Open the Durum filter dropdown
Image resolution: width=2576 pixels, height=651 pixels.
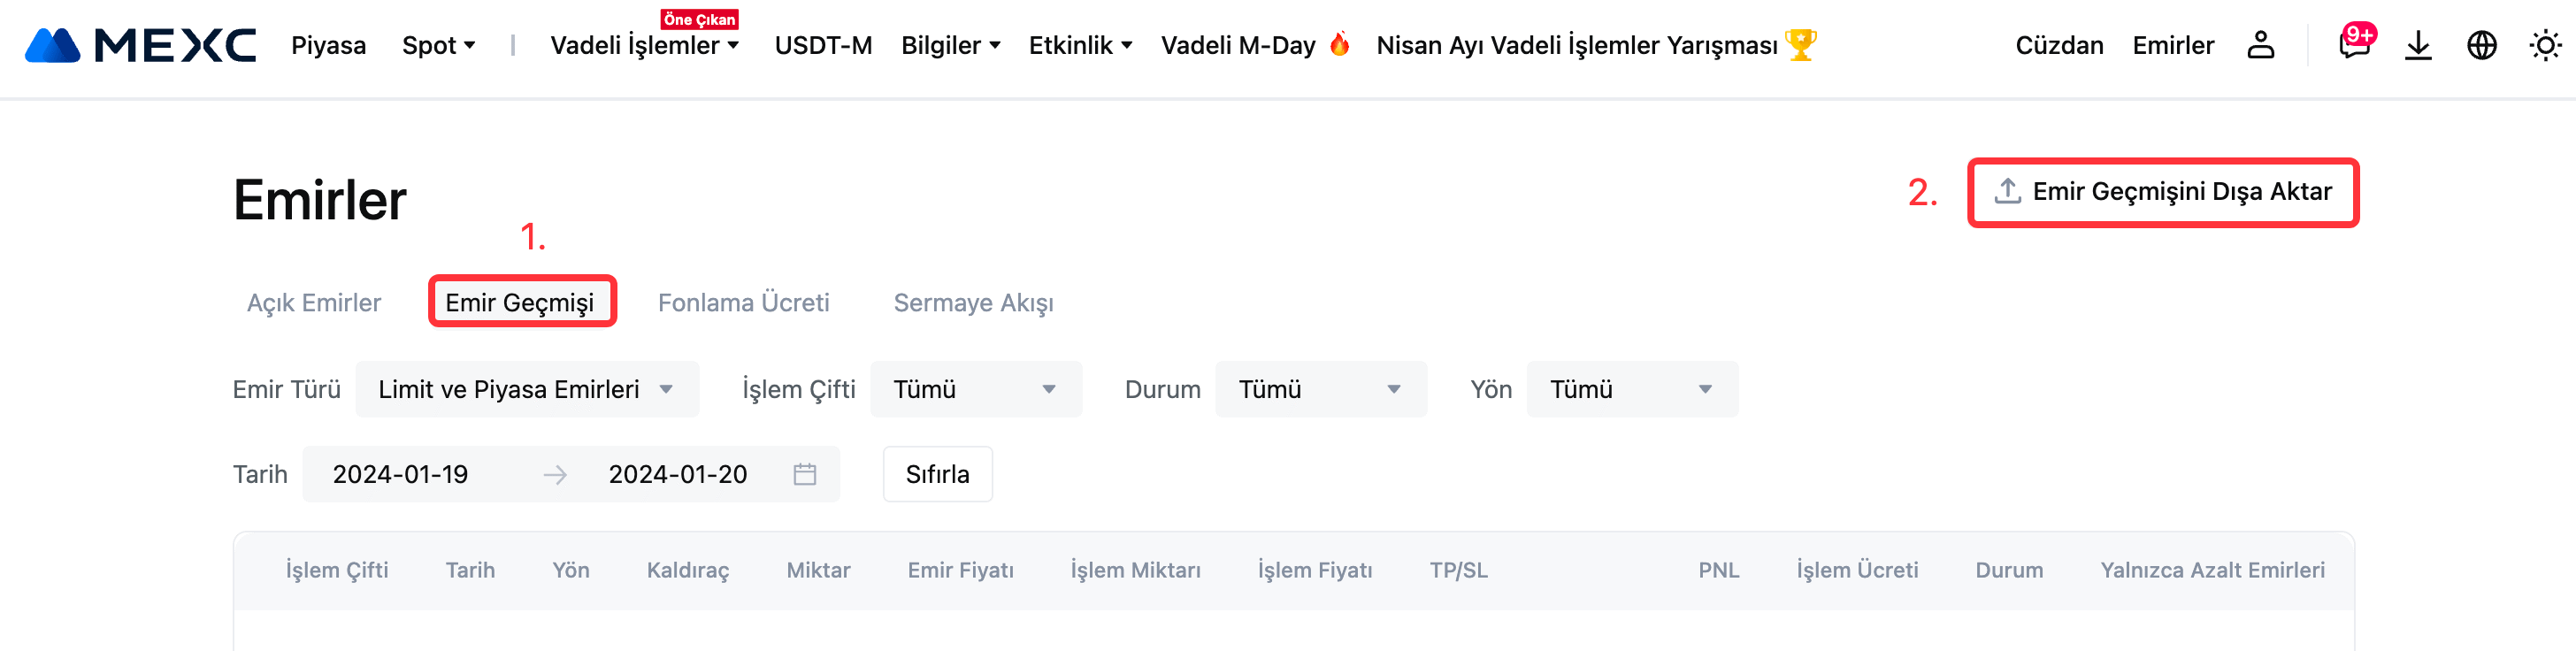[1320, 389]
